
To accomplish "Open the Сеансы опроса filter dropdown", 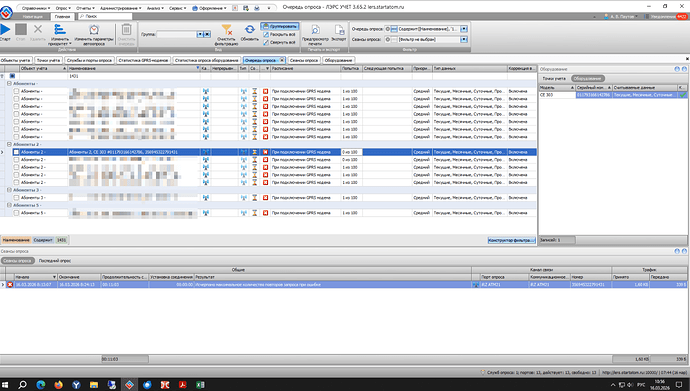I will pos(464,40).
